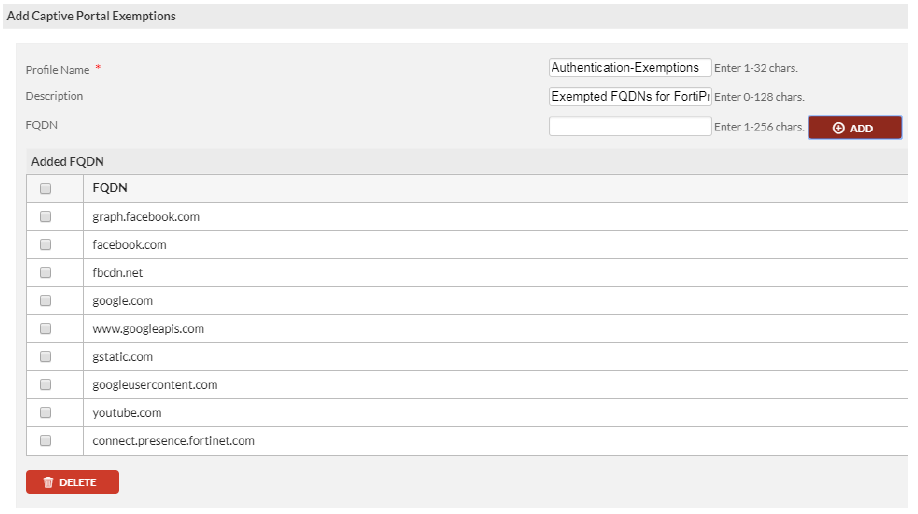The height and width of the screenshot is (514, 918).
Task: Tick the fbcdn.net checkbox
Action: [x=45, y=272]
